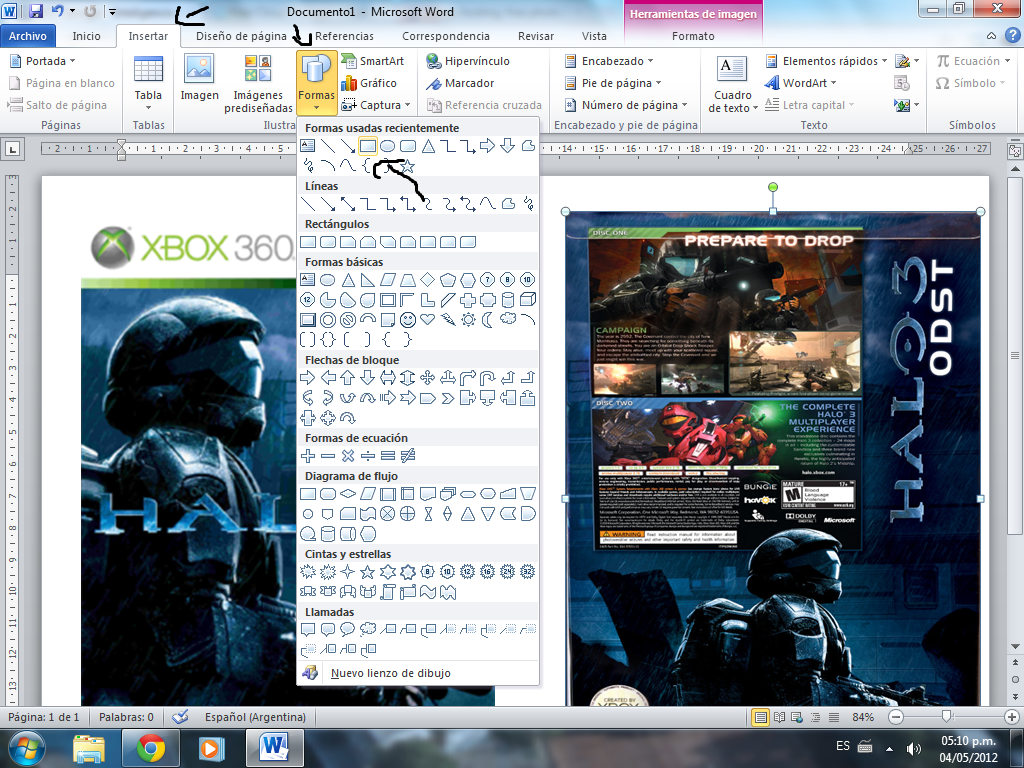Select the straight line in Líneas section
This screenshot has height=768, width=1024.
308,204
